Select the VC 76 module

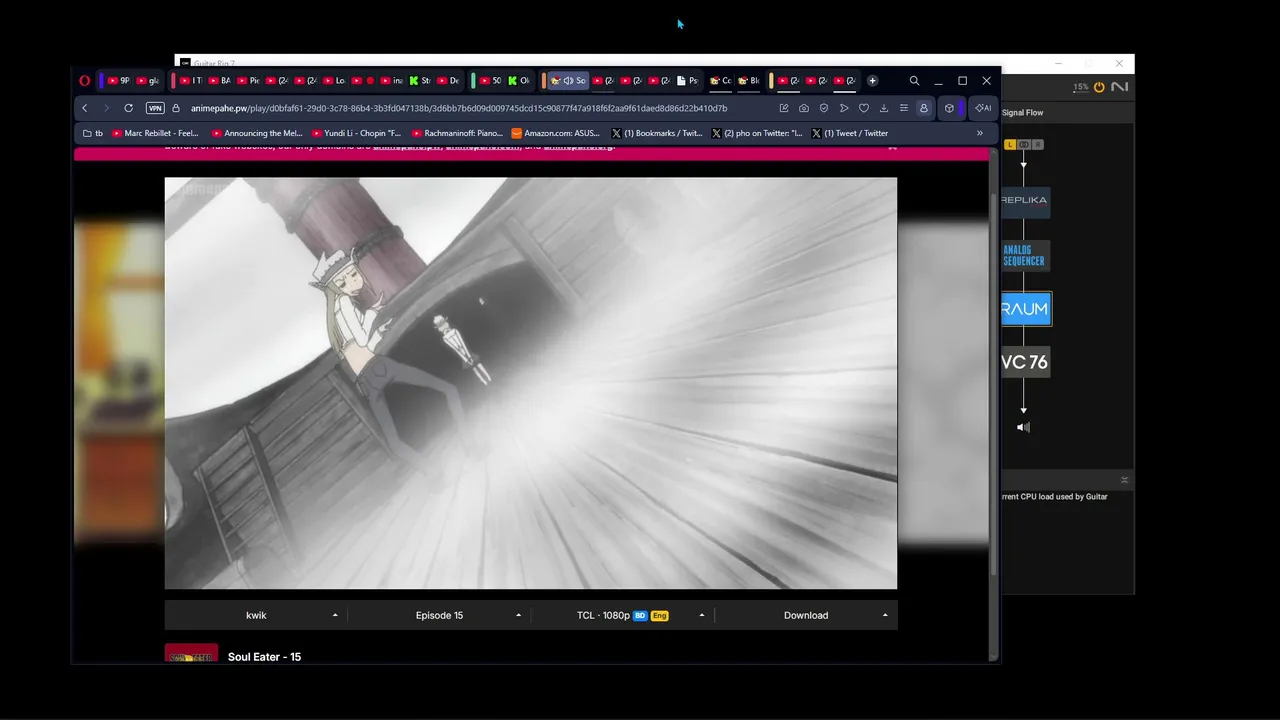(1025, 362)
